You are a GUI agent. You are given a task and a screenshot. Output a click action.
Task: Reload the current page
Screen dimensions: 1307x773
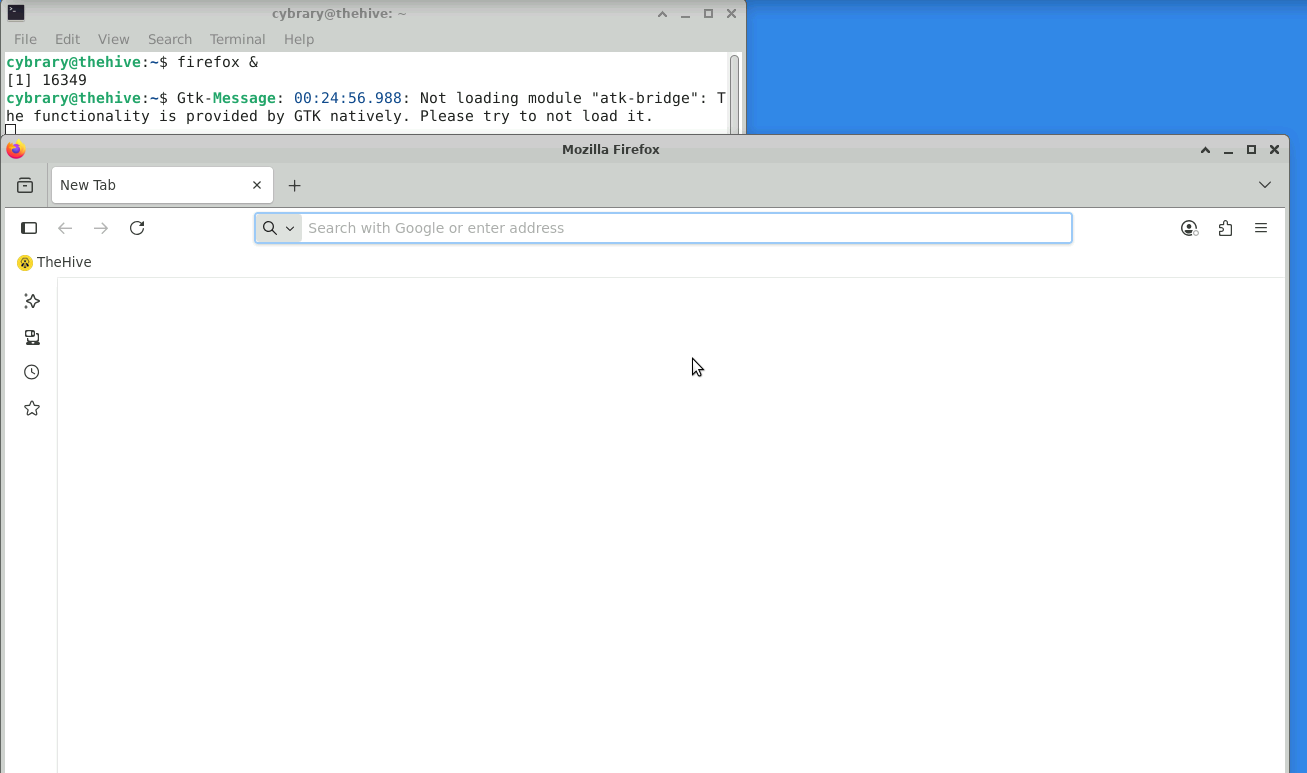pos(137,228)
